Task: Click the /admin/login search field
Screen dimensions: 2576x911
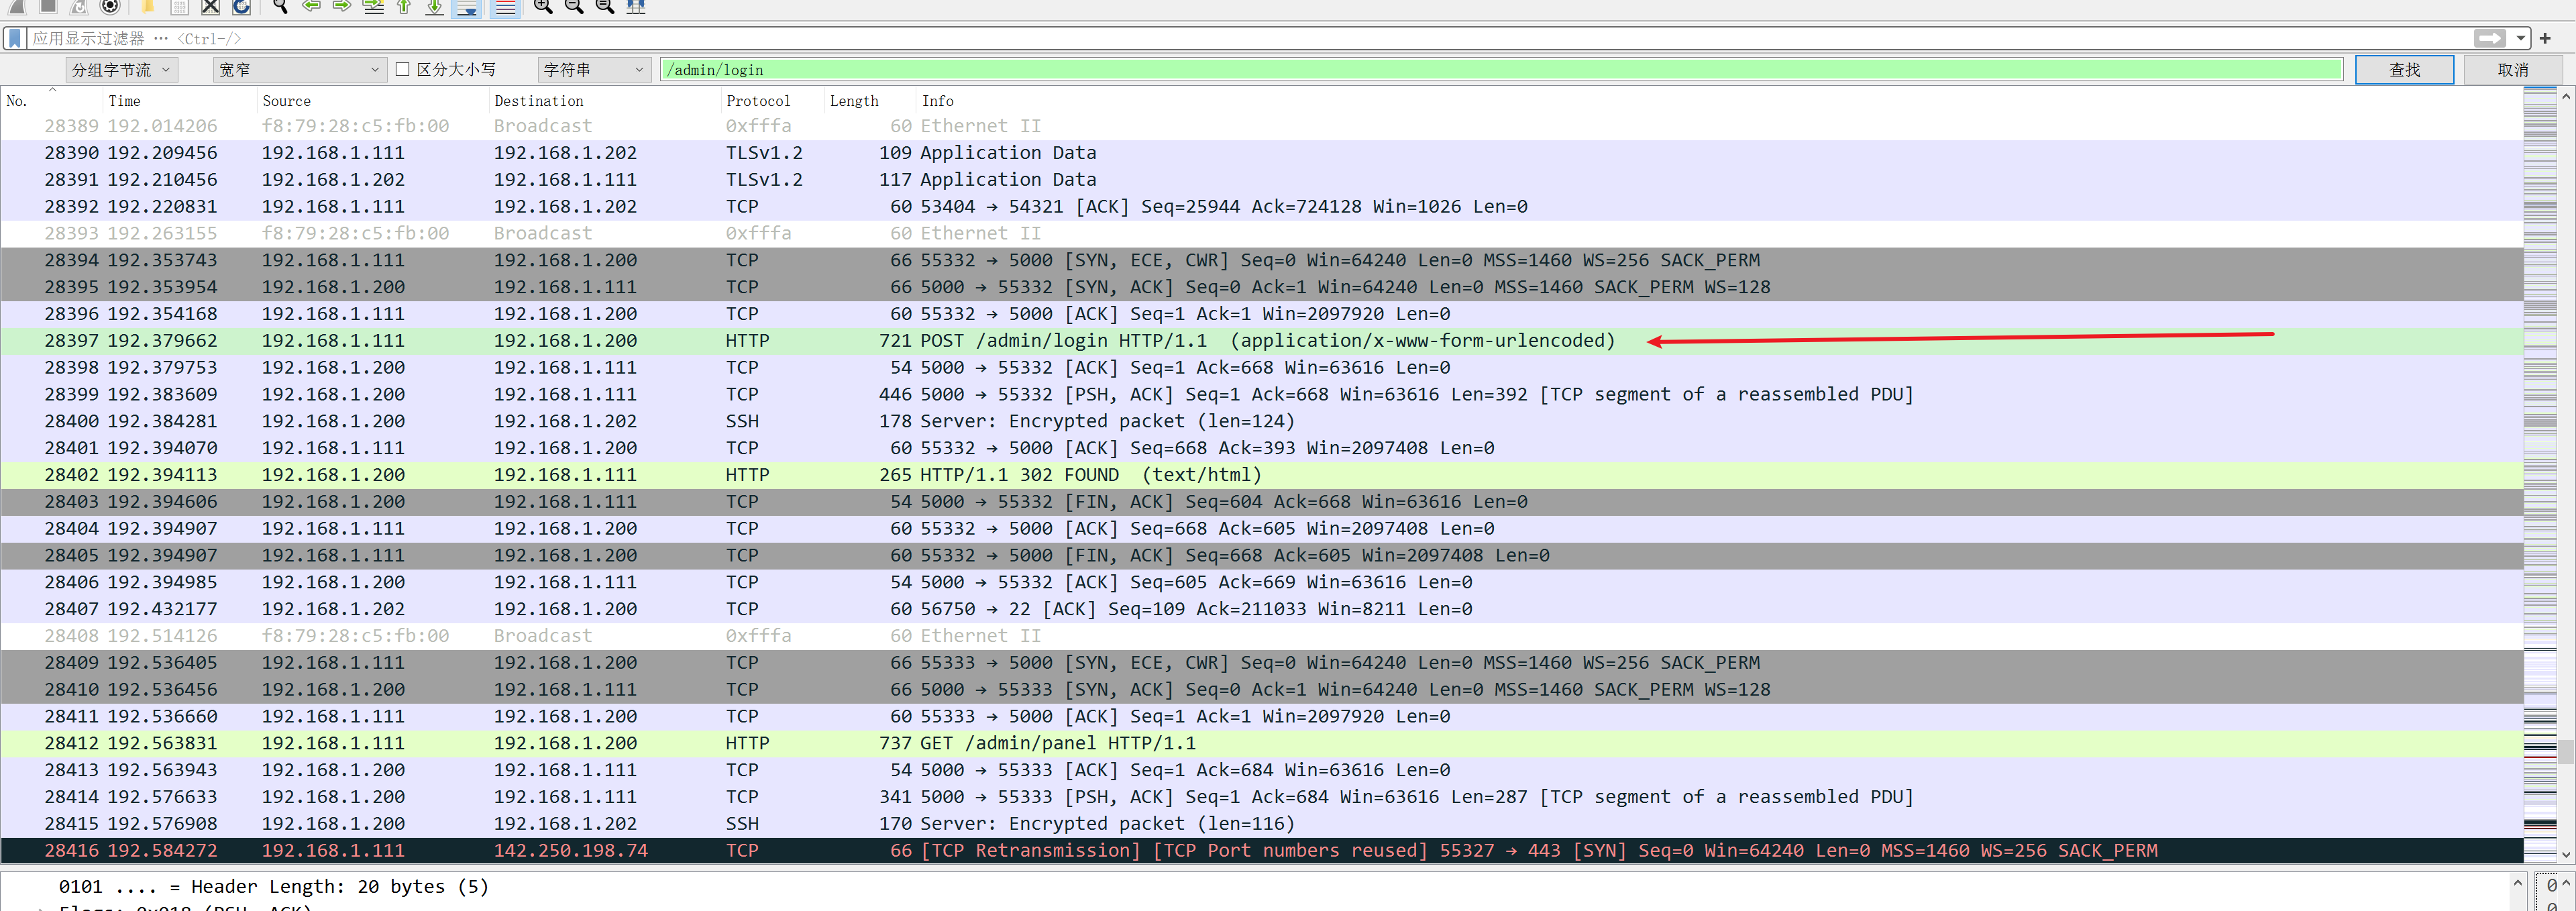Action: [x=1501, y=69]
